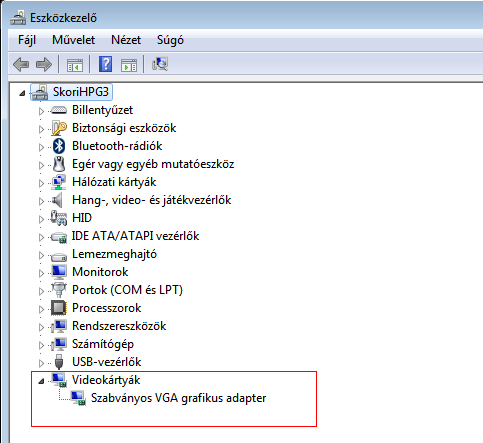483x443 pixels.
Task: Select Hang-, video- és játékvezérlők label
Action: pos(152,200)
